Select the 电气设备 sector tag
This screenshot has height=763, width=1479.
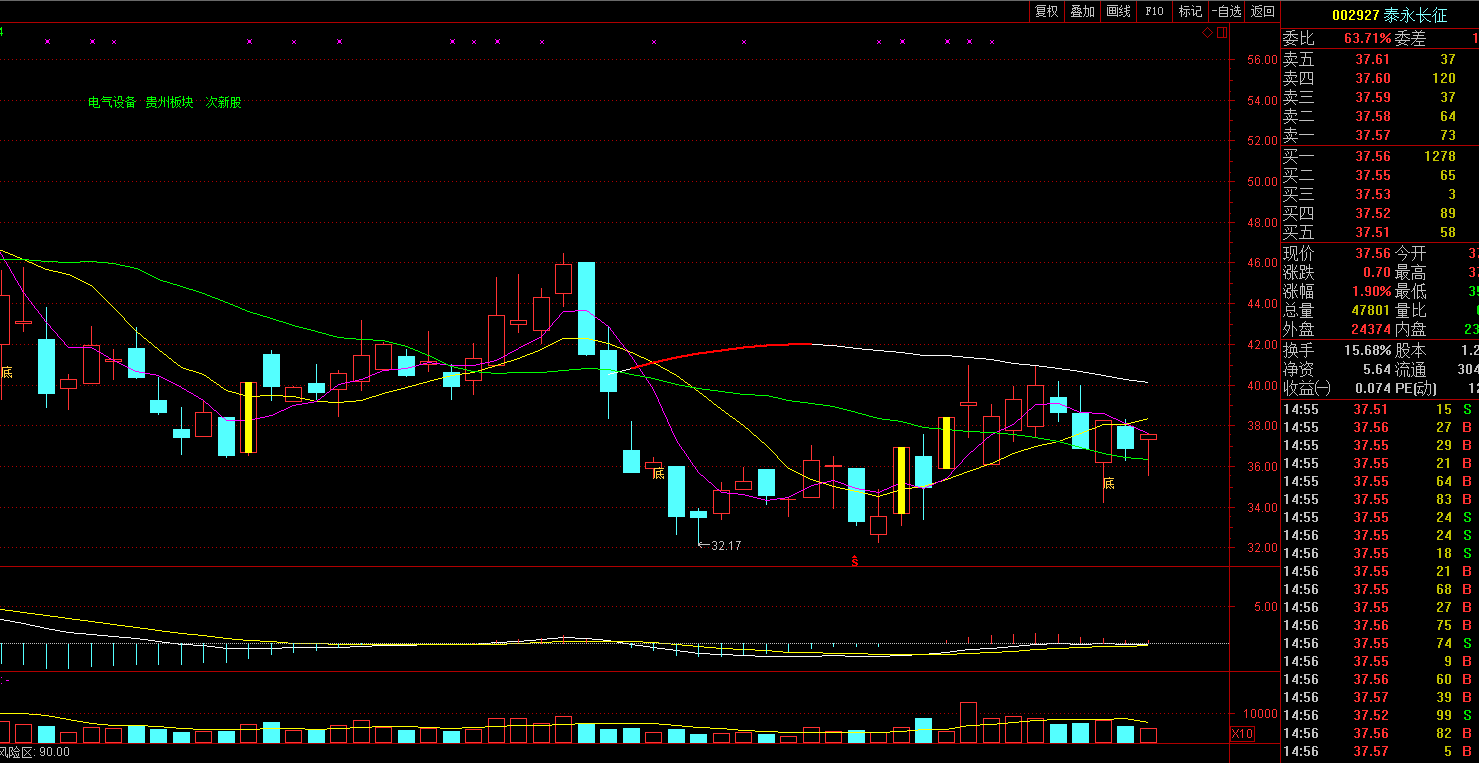(x=112, y=102)
